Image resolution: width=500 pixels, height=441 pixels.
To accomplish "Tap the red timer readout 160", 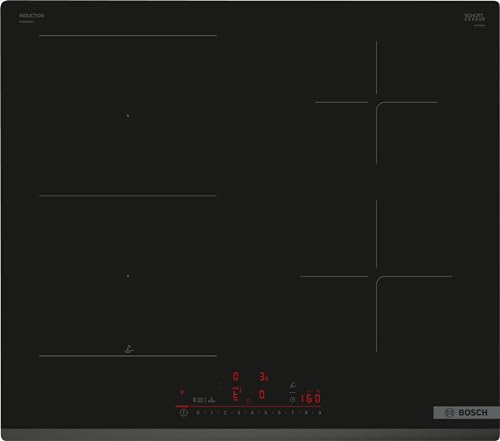I will pyautogui.click(x=310, y=398).
